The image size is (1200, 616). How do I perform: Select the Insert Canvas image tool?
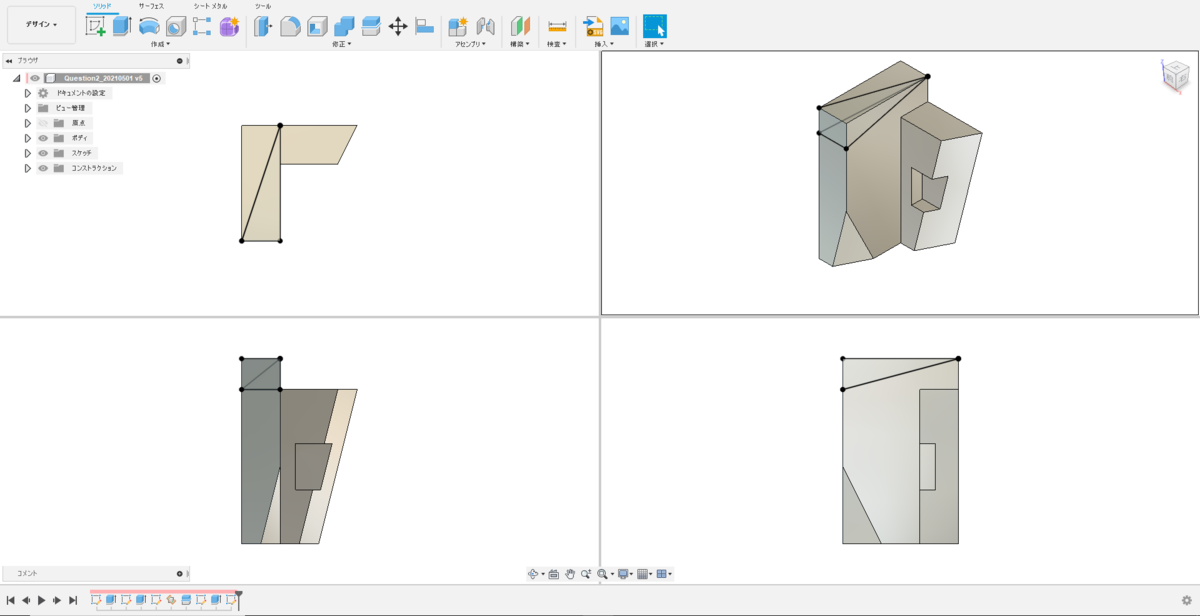click(620, 27)
